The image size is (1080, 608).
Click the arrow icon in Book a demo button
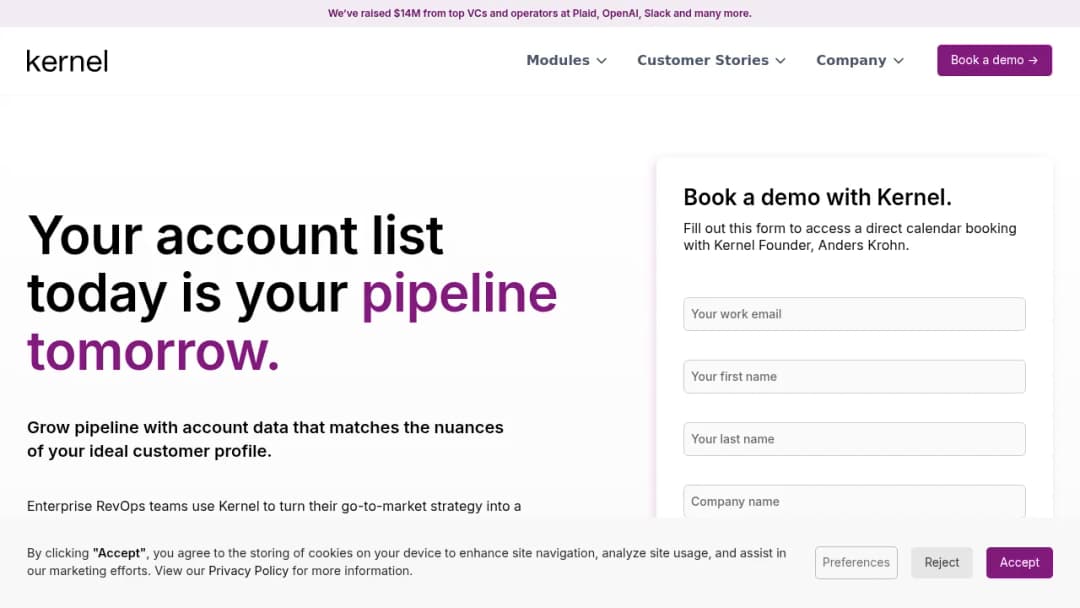(1032, 61)
